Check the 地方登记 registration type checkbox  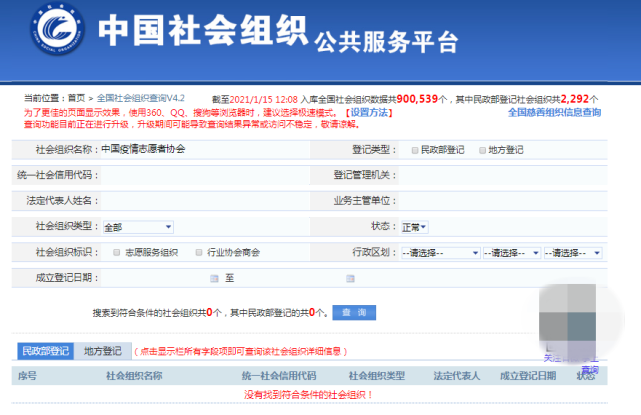(482, 150)
